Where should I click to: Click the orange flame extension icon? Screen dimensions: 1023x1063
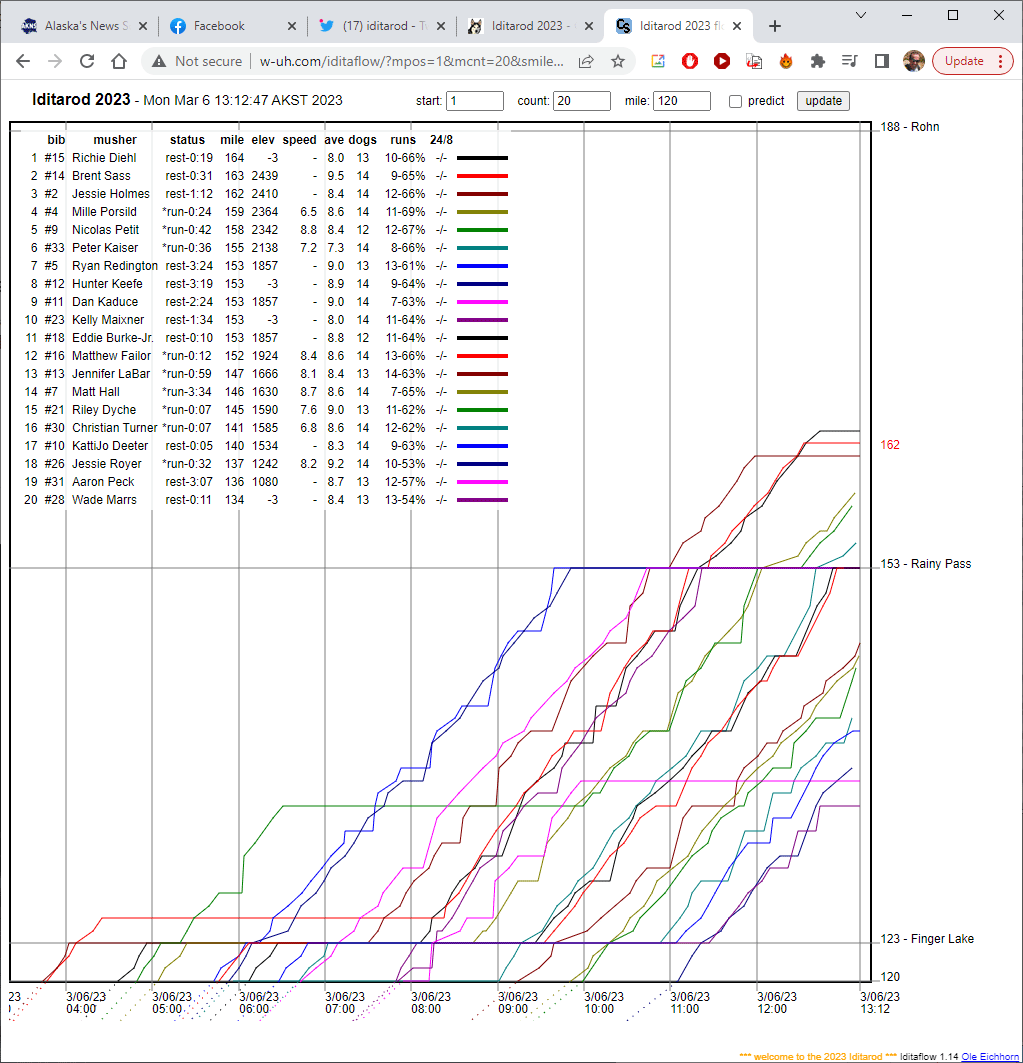[x=786, y=61]
